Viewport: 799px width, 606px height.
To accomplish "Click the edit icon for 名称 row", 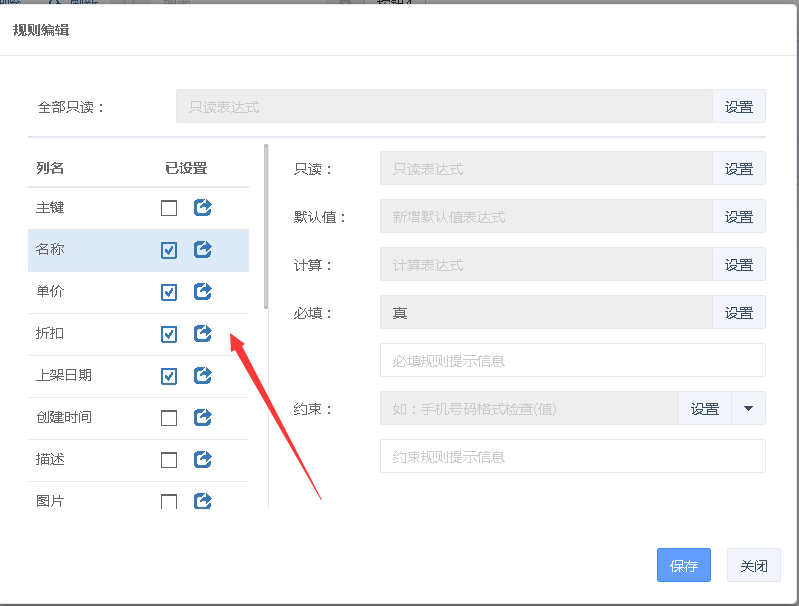I will 202,250.
